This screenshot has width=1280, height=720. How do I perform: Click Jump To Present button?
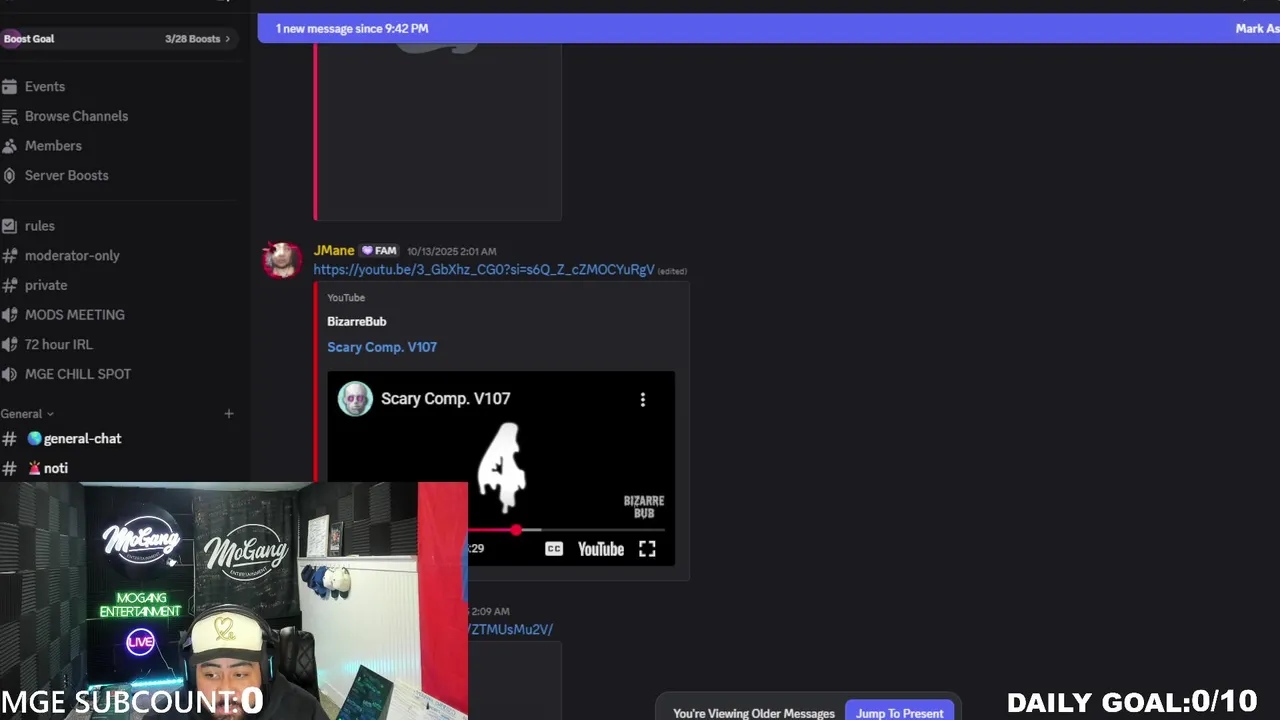[x=900, y=713]
